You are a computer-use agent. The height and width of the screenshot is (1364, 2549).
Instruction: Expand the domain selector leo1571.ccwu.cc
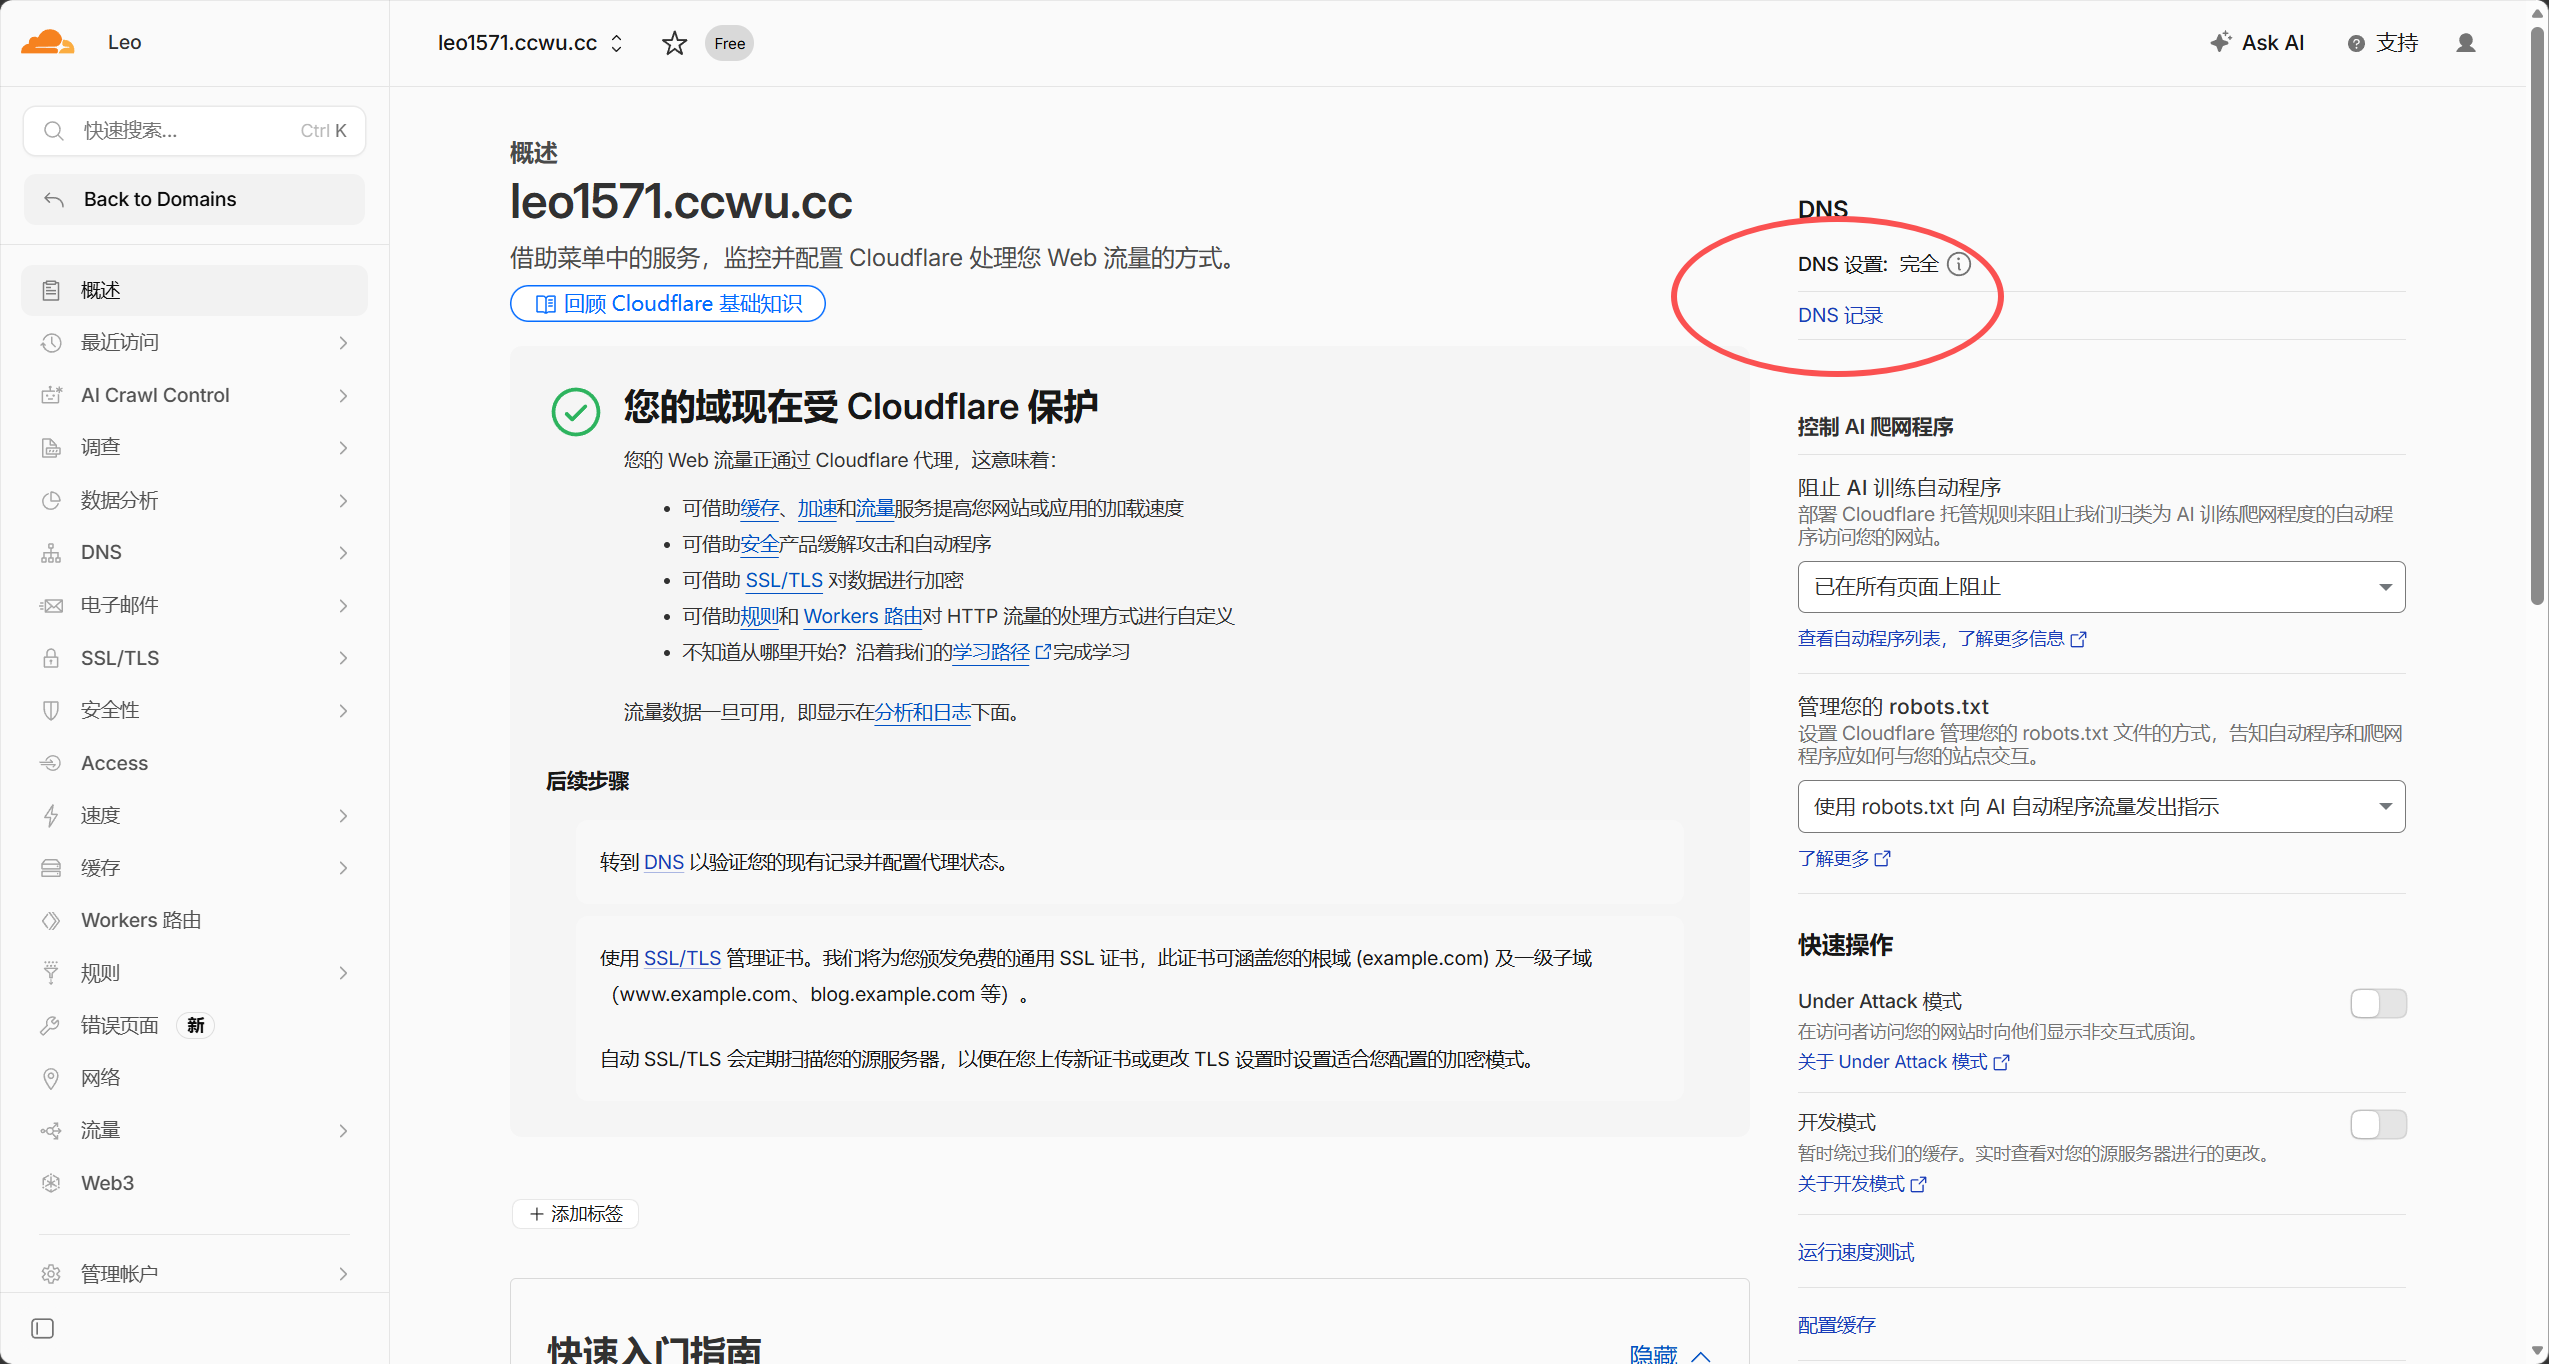pyautogui.click(x=530, y=43)
